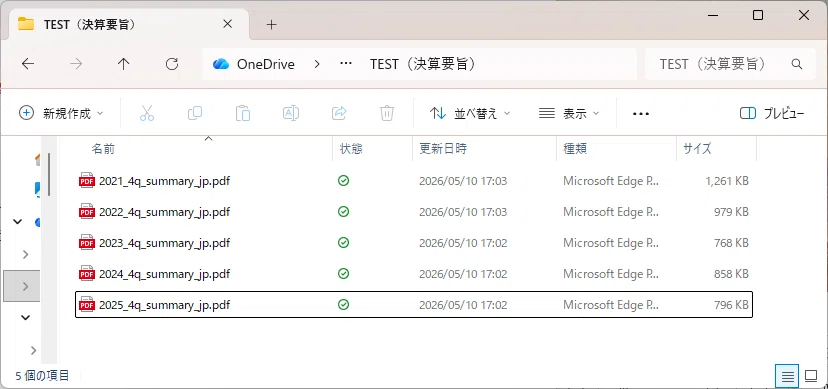Click sync status checkmark for 2021_4q_summary_jp.pdf
Screen dimensions: 828x389
(343, 181)
